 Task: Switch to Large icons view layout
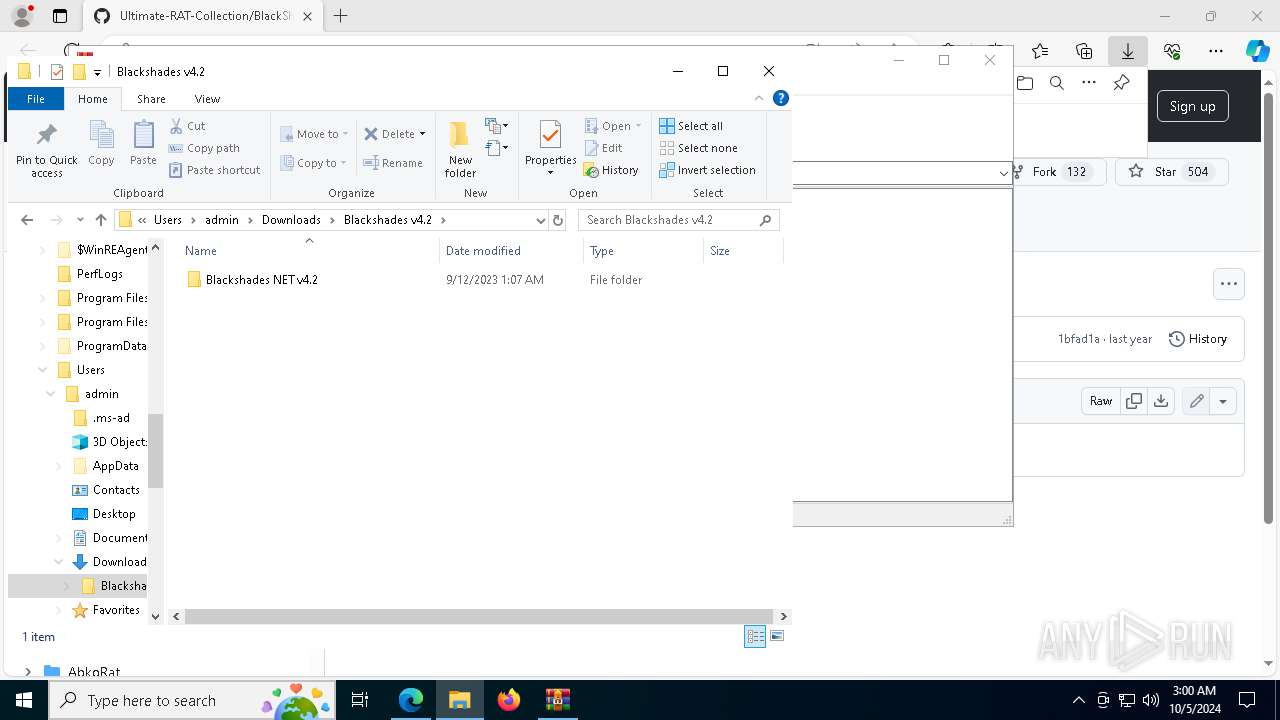[x=777, y=637]
